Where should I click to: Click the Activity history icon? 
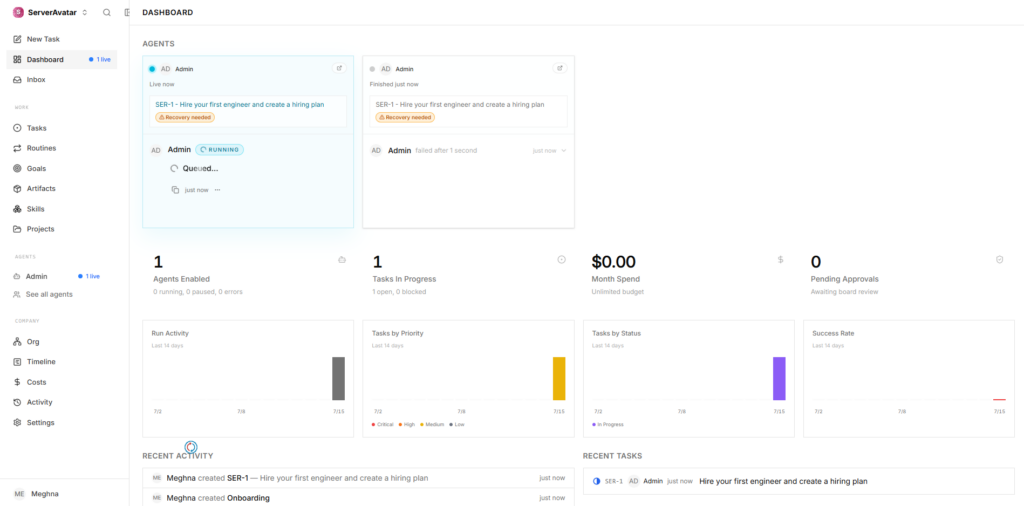click(x=18, y=402)
